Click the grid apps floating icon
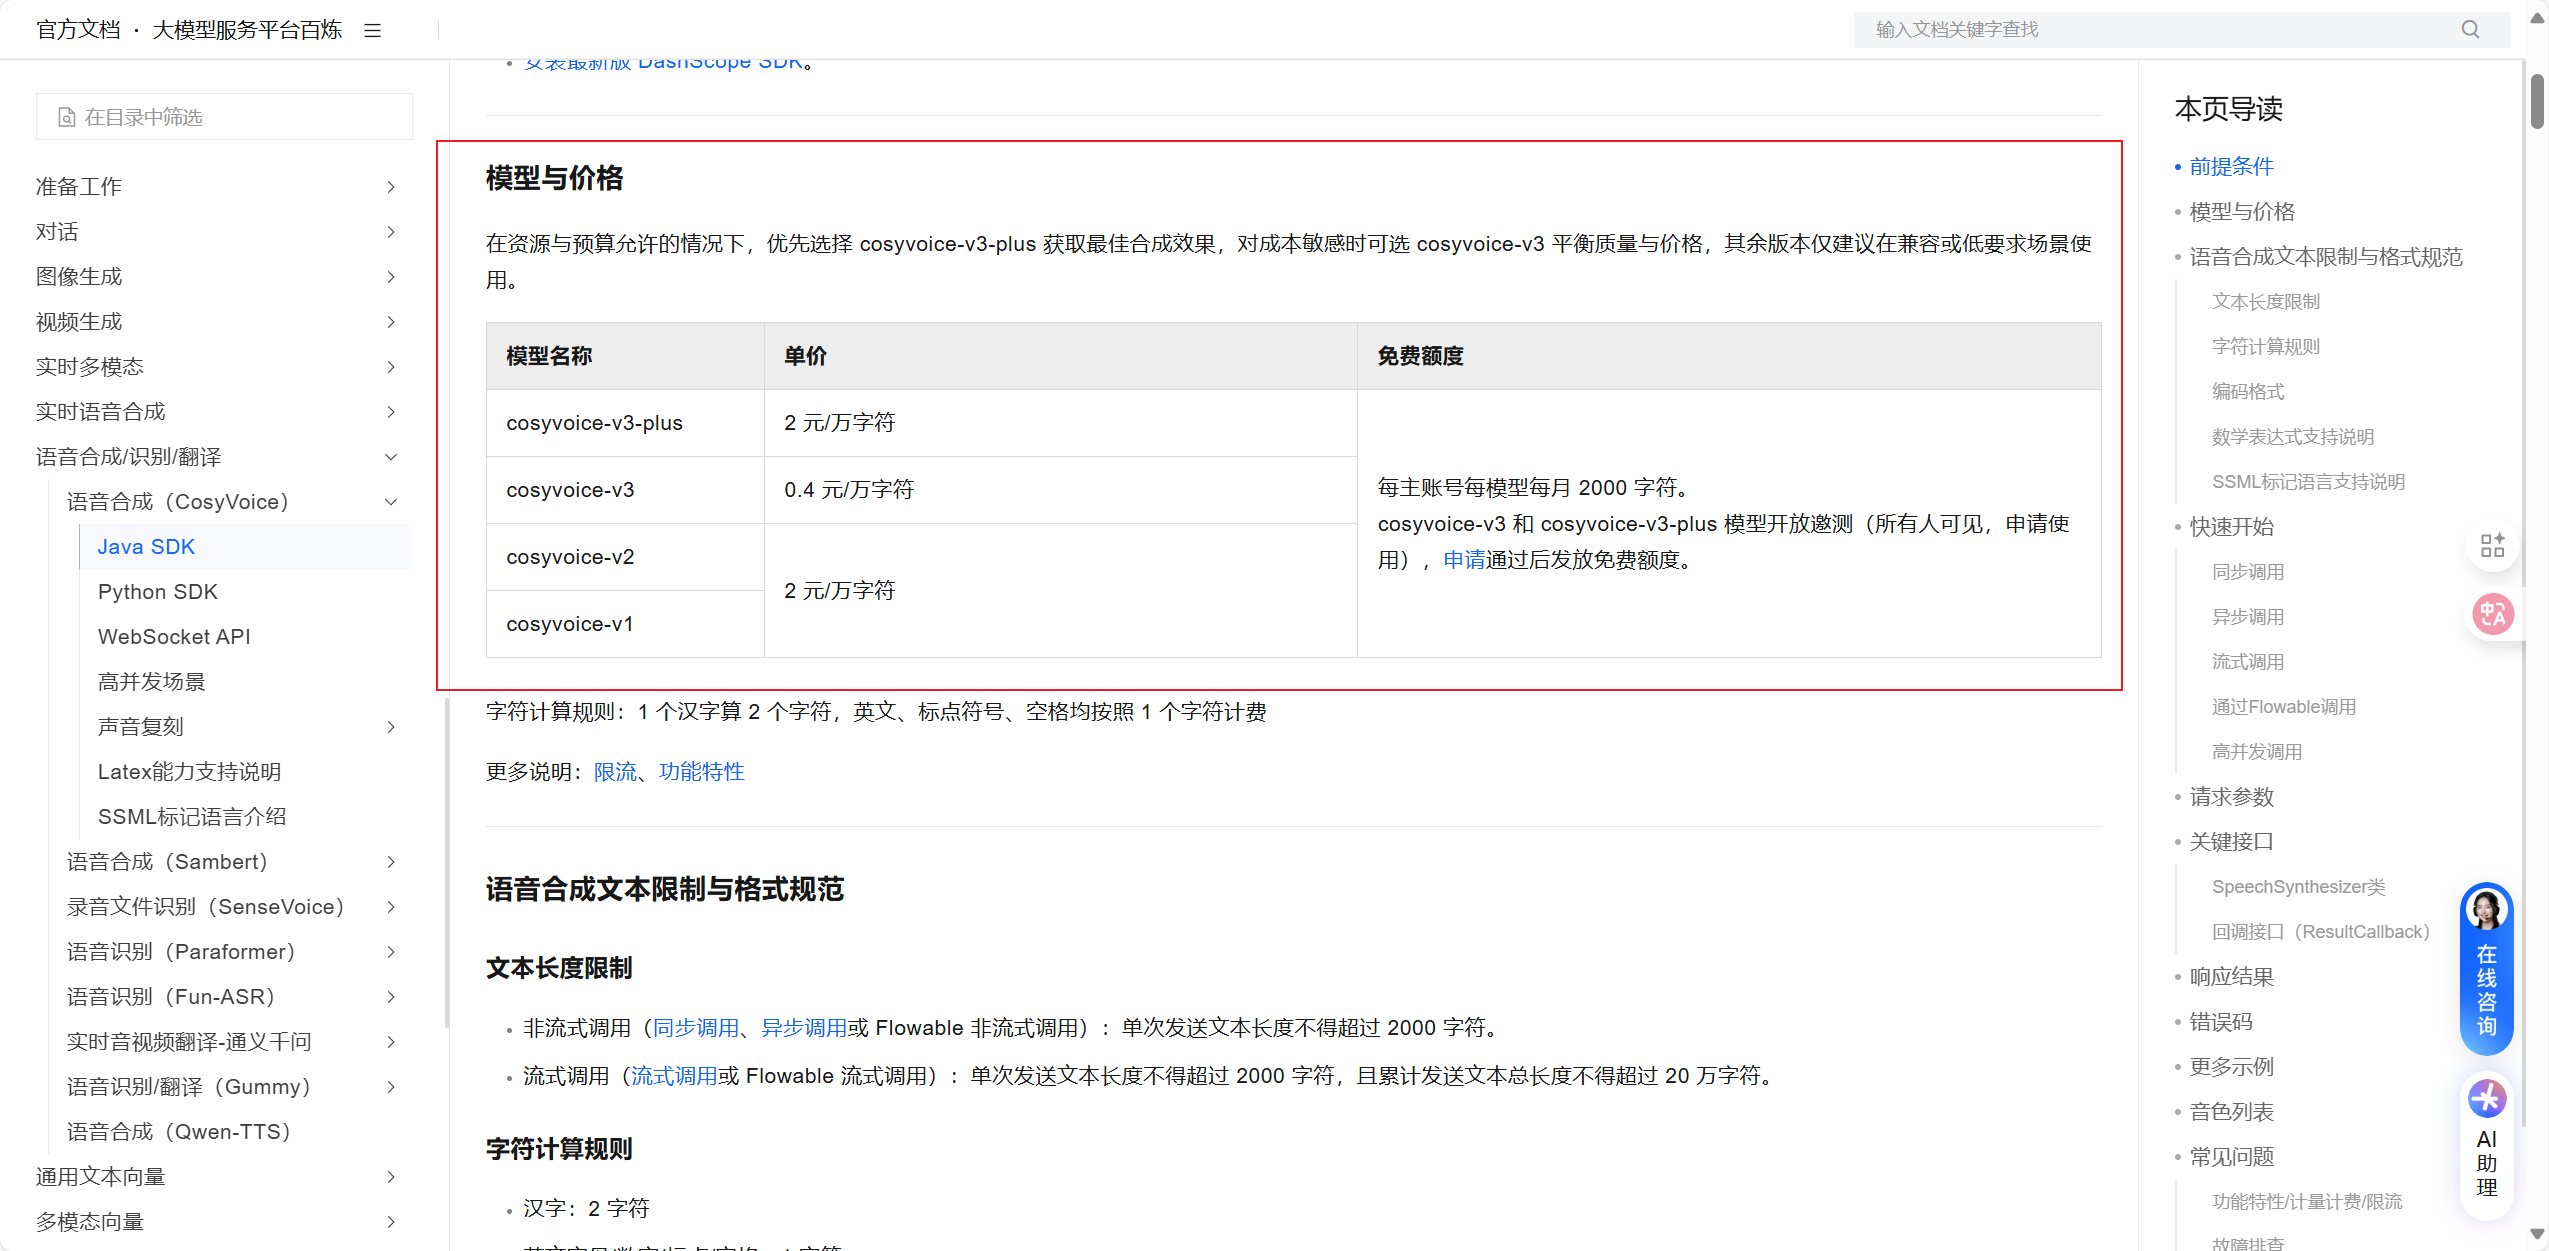This screenshot has height=1251, width=2549. pyautogui.click(x=2492, y=545)
